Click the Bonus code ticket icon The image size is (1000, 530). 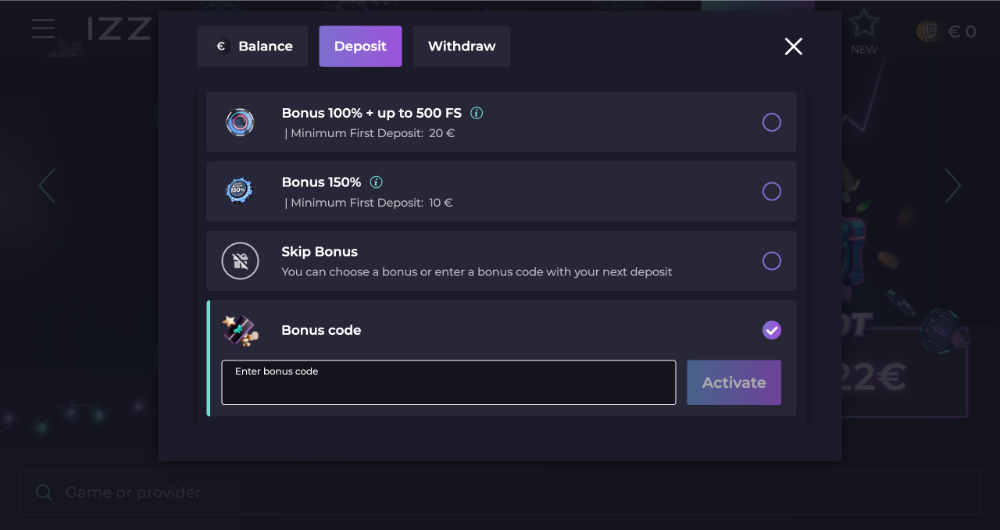(x=240, y=330)
